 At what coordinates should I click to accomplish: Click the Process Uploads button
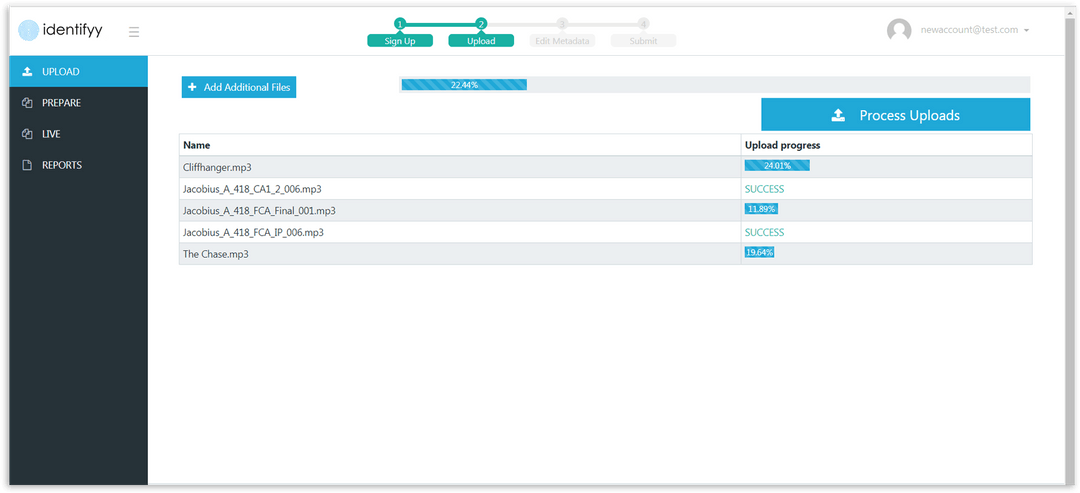[x=895, y=115]
